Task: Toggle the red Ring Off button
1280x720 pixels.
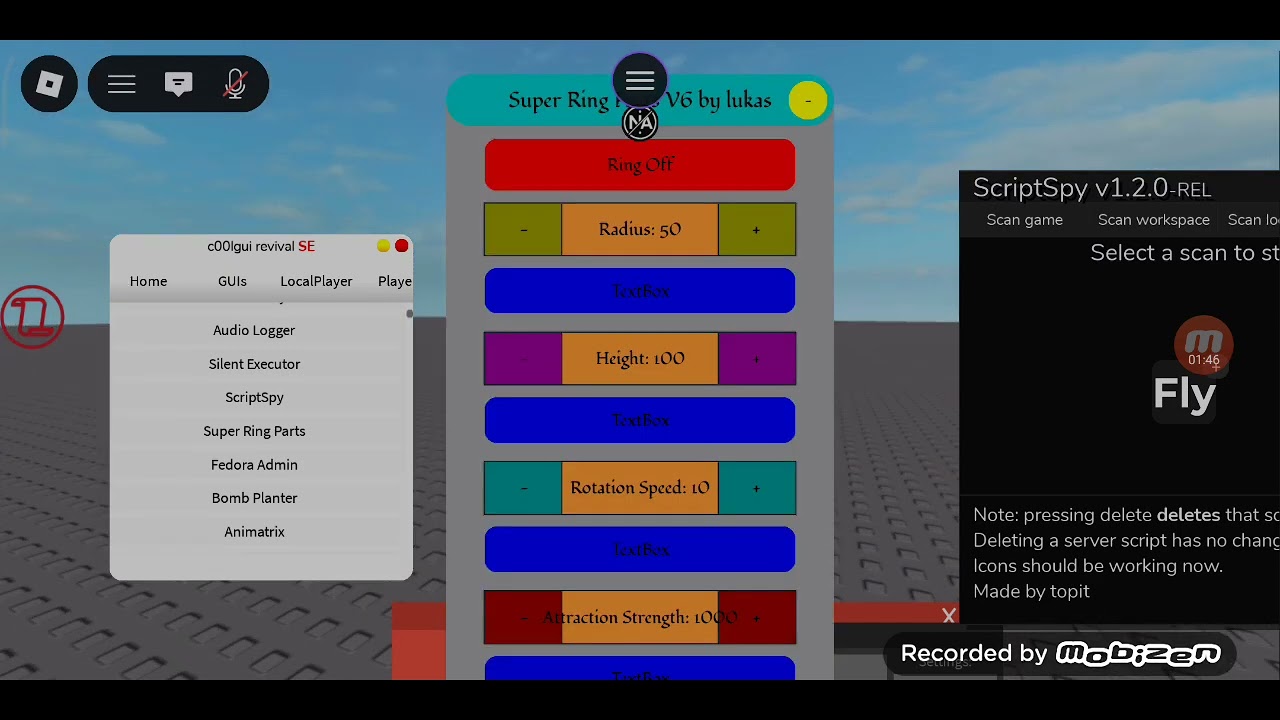Action: pyautogui.click(x=640, y=165)
